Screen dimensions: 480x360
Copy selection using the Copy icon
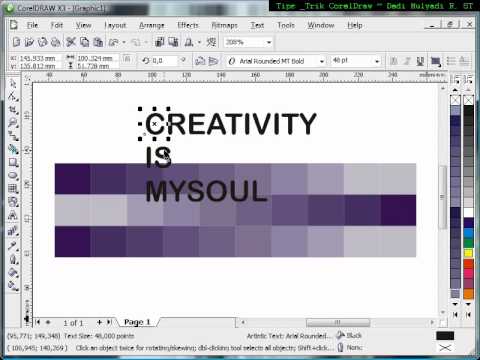tap(85, 42)
